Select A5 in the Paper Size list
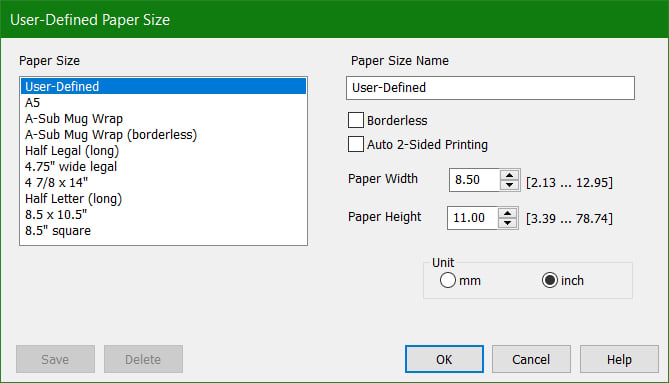The height and width of the screenshot is (383, 669). [163, 102]
